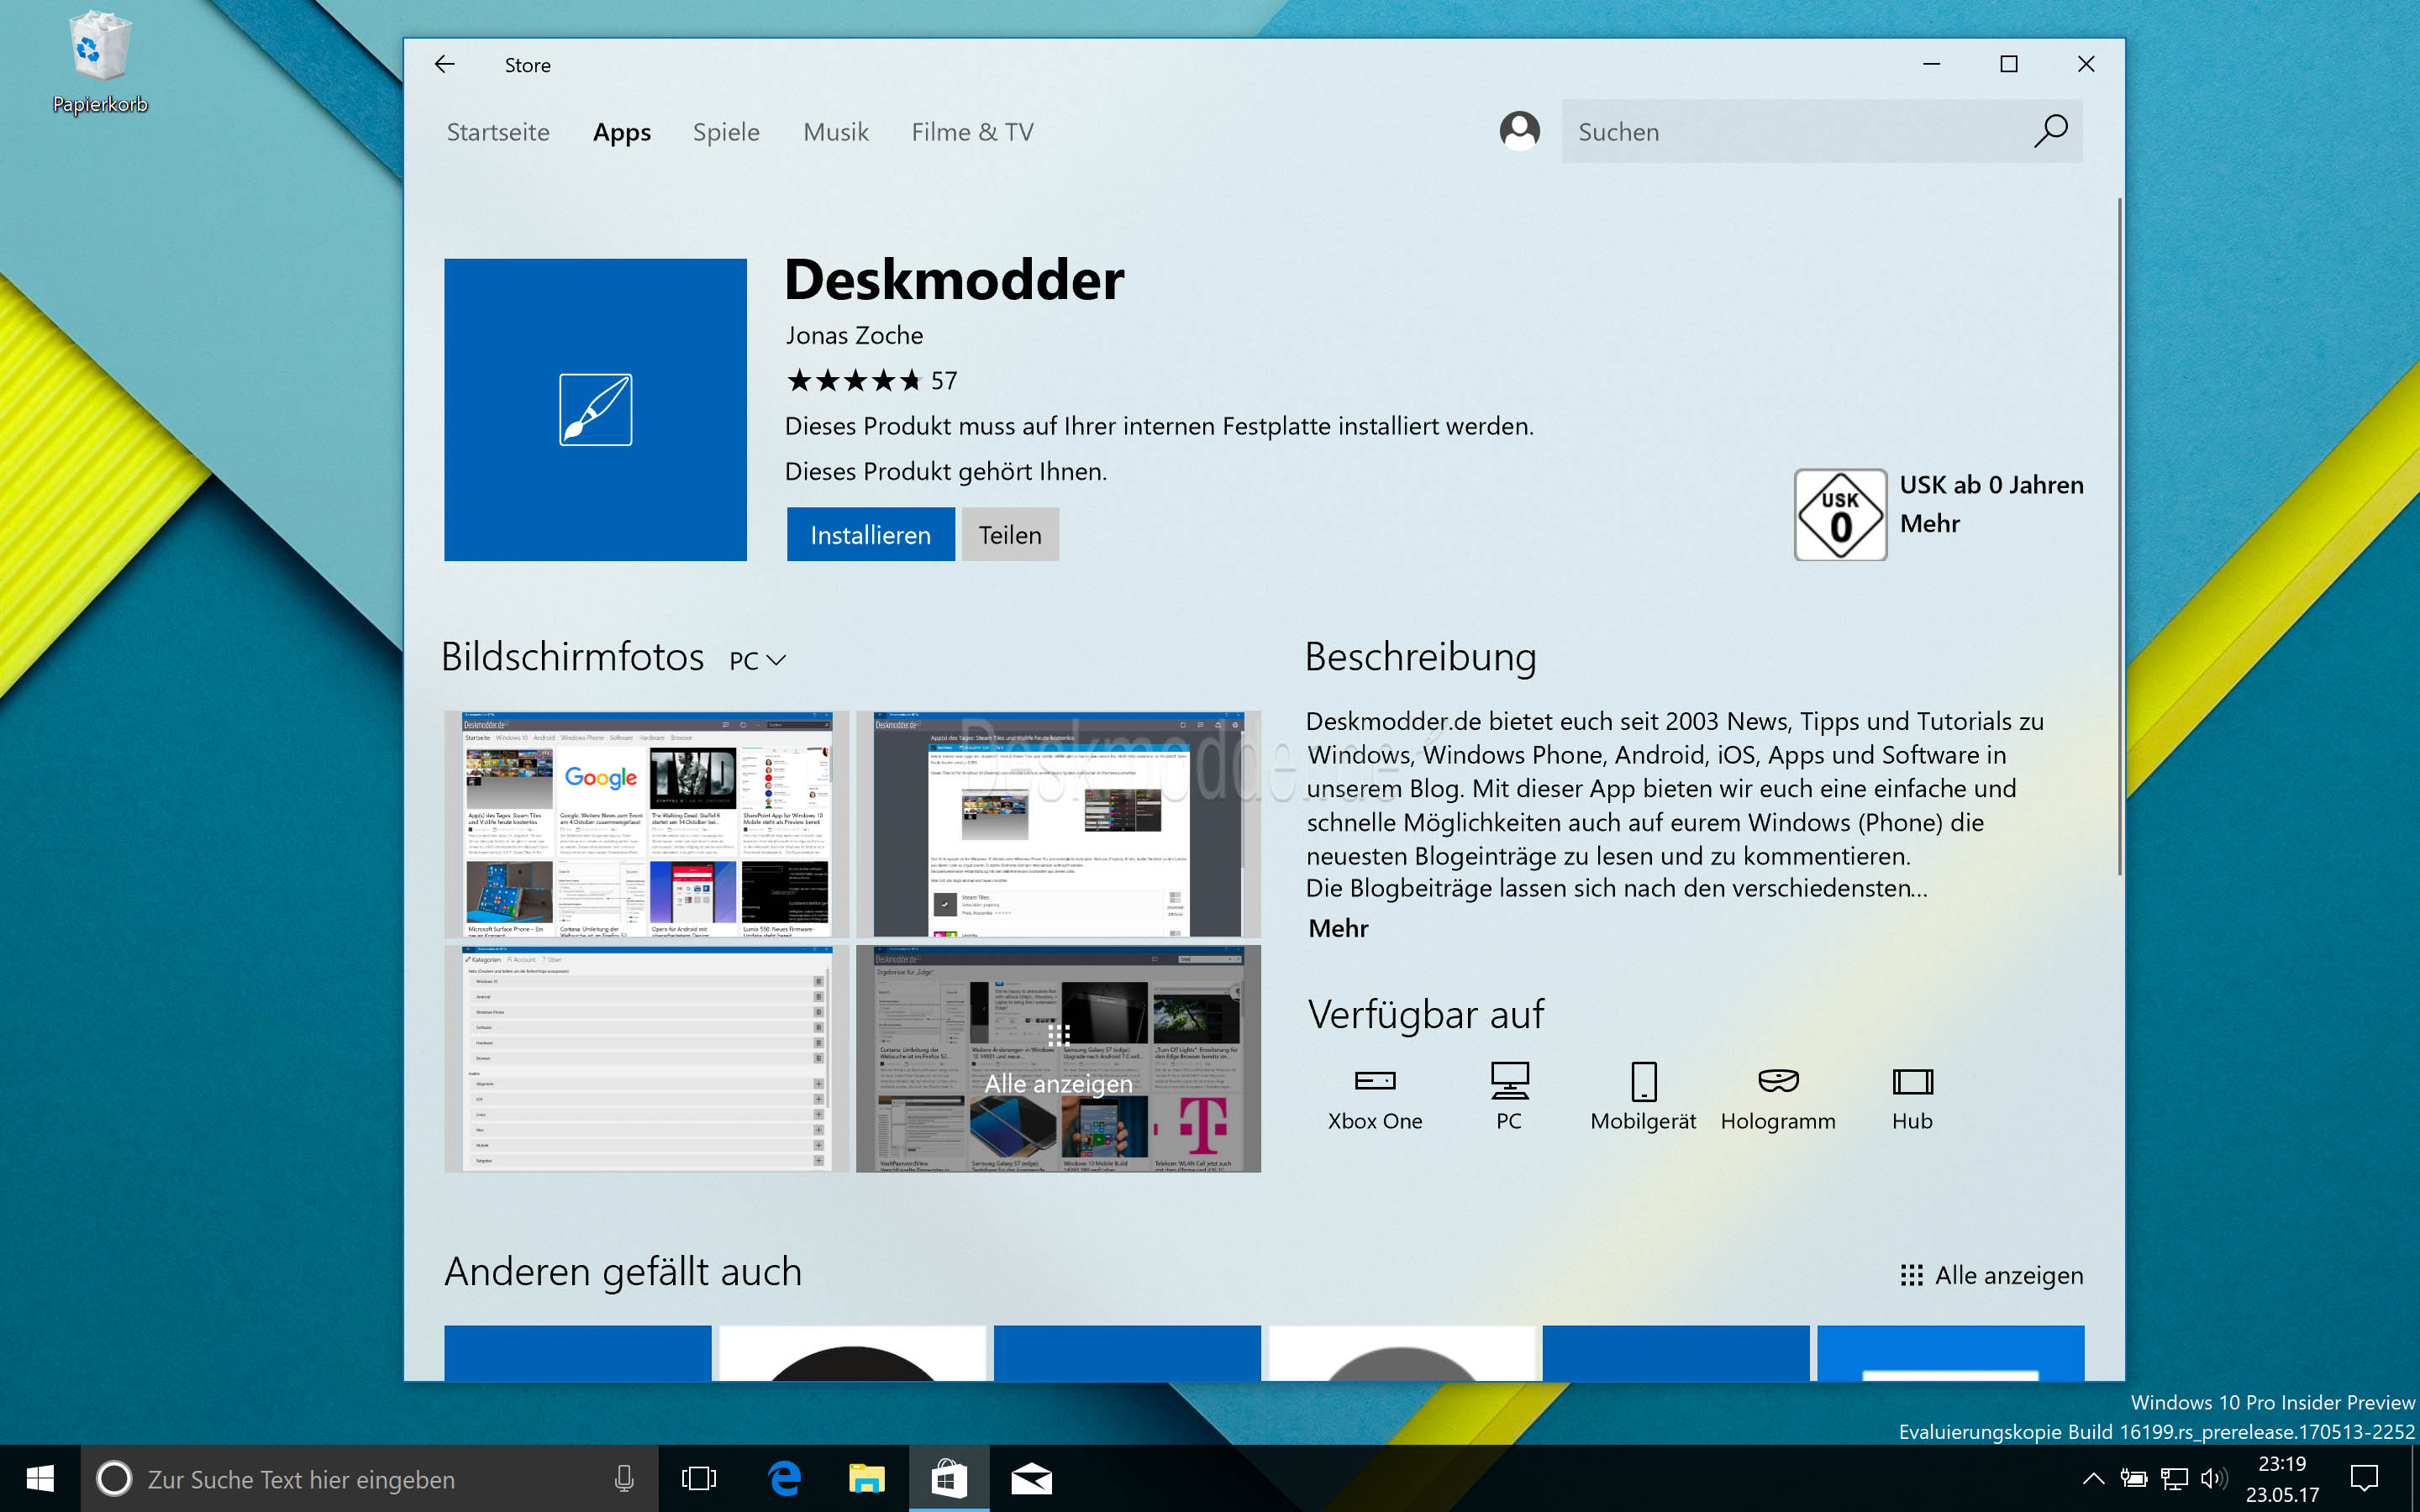Show hidden tray icons chevron
The width and height of the screenshot is (2420, 1512).
[2093, 1478]
